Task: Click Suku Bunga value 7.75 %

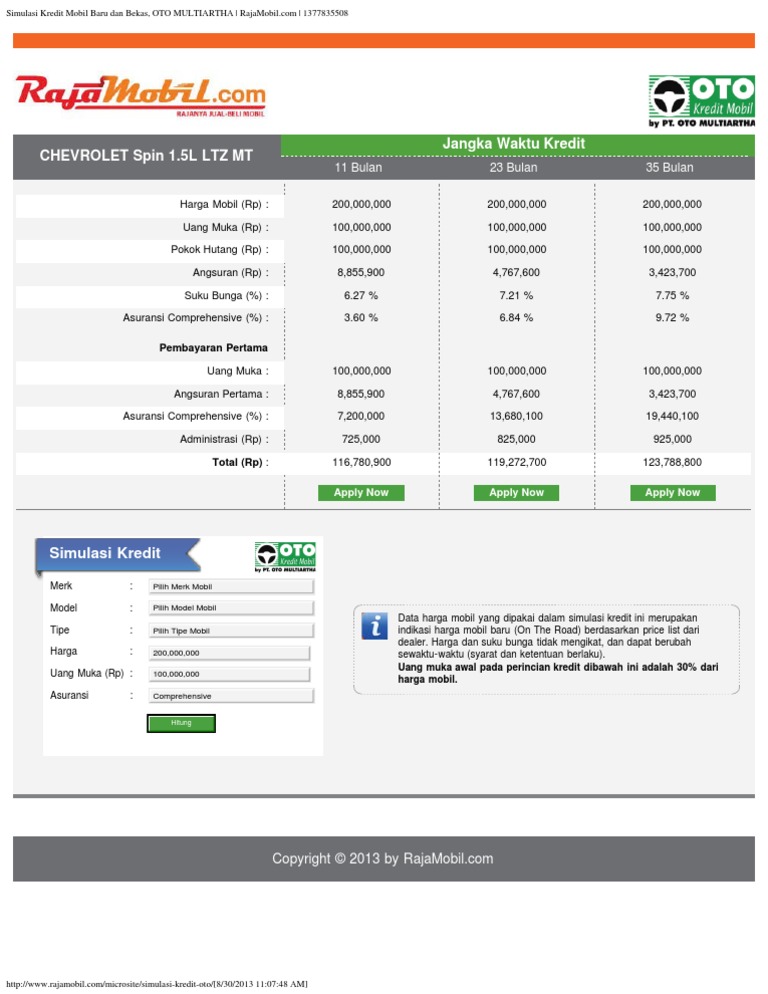Action: click(672, 295)
